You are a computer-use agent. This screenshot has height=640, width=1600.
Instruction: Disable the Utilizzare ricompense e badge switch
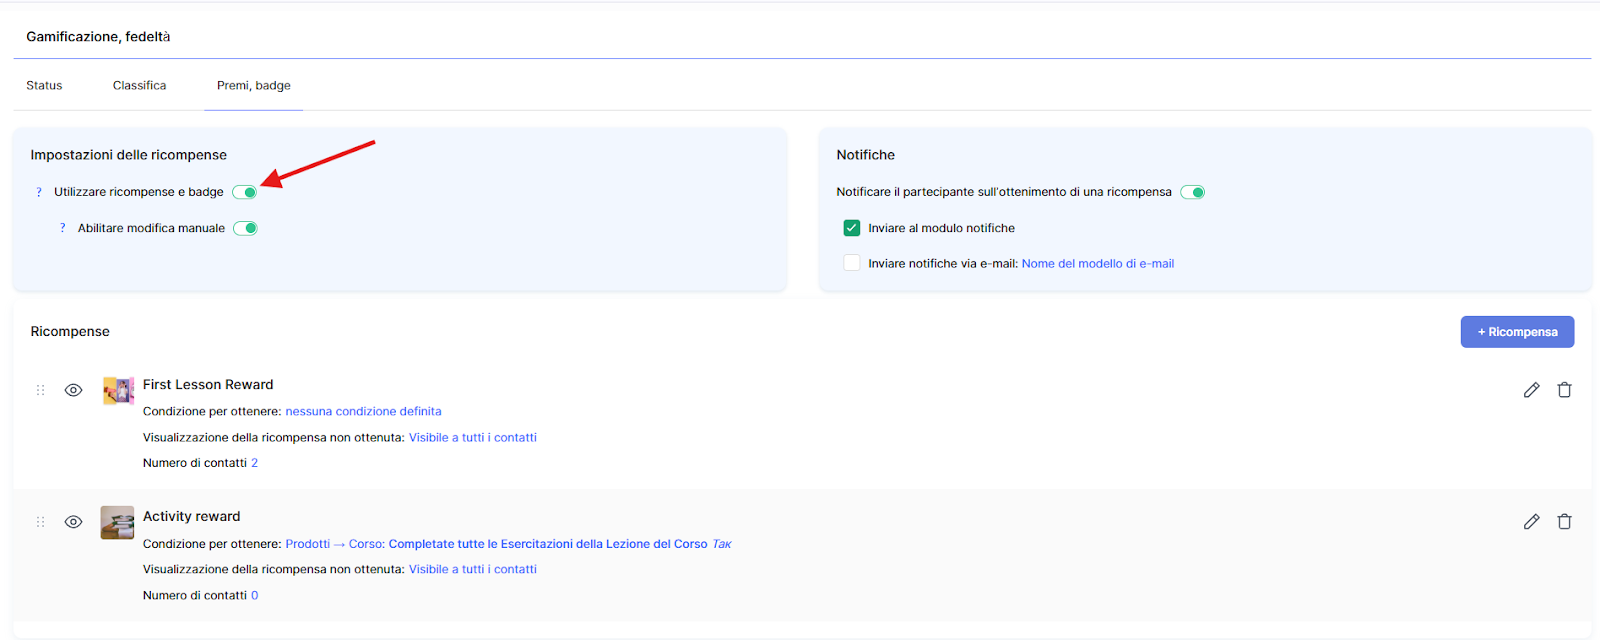[x=245, y=192]
